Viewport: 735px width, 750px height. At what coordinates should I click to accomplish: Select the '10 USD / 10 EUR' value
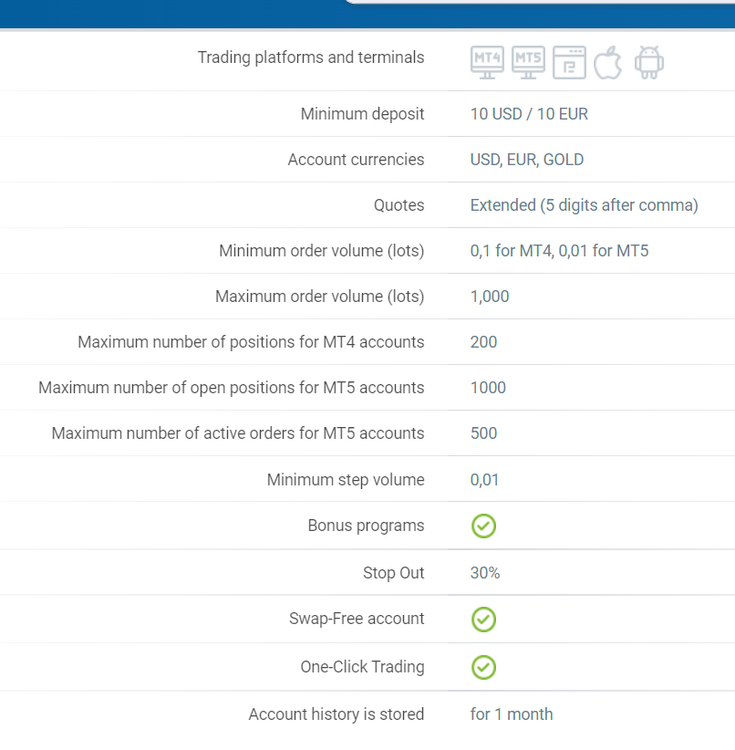529,114
